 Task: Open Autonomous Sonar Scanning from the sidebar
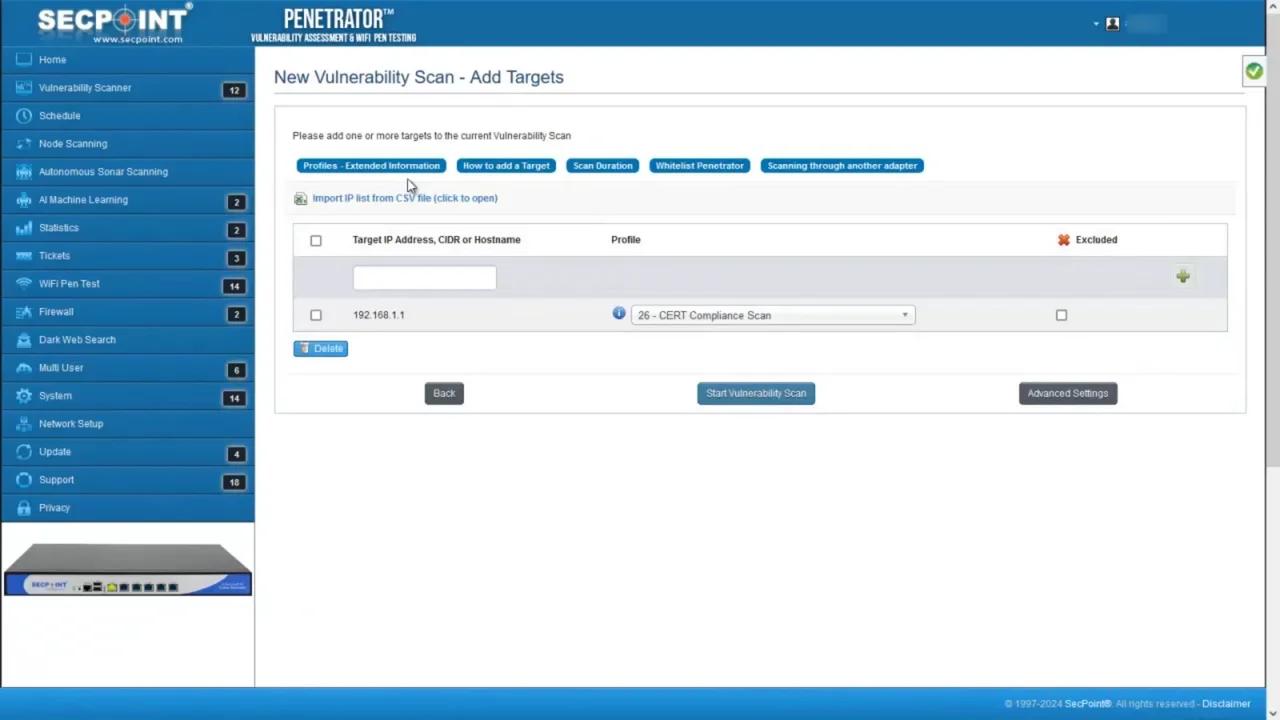coord(103,171)
